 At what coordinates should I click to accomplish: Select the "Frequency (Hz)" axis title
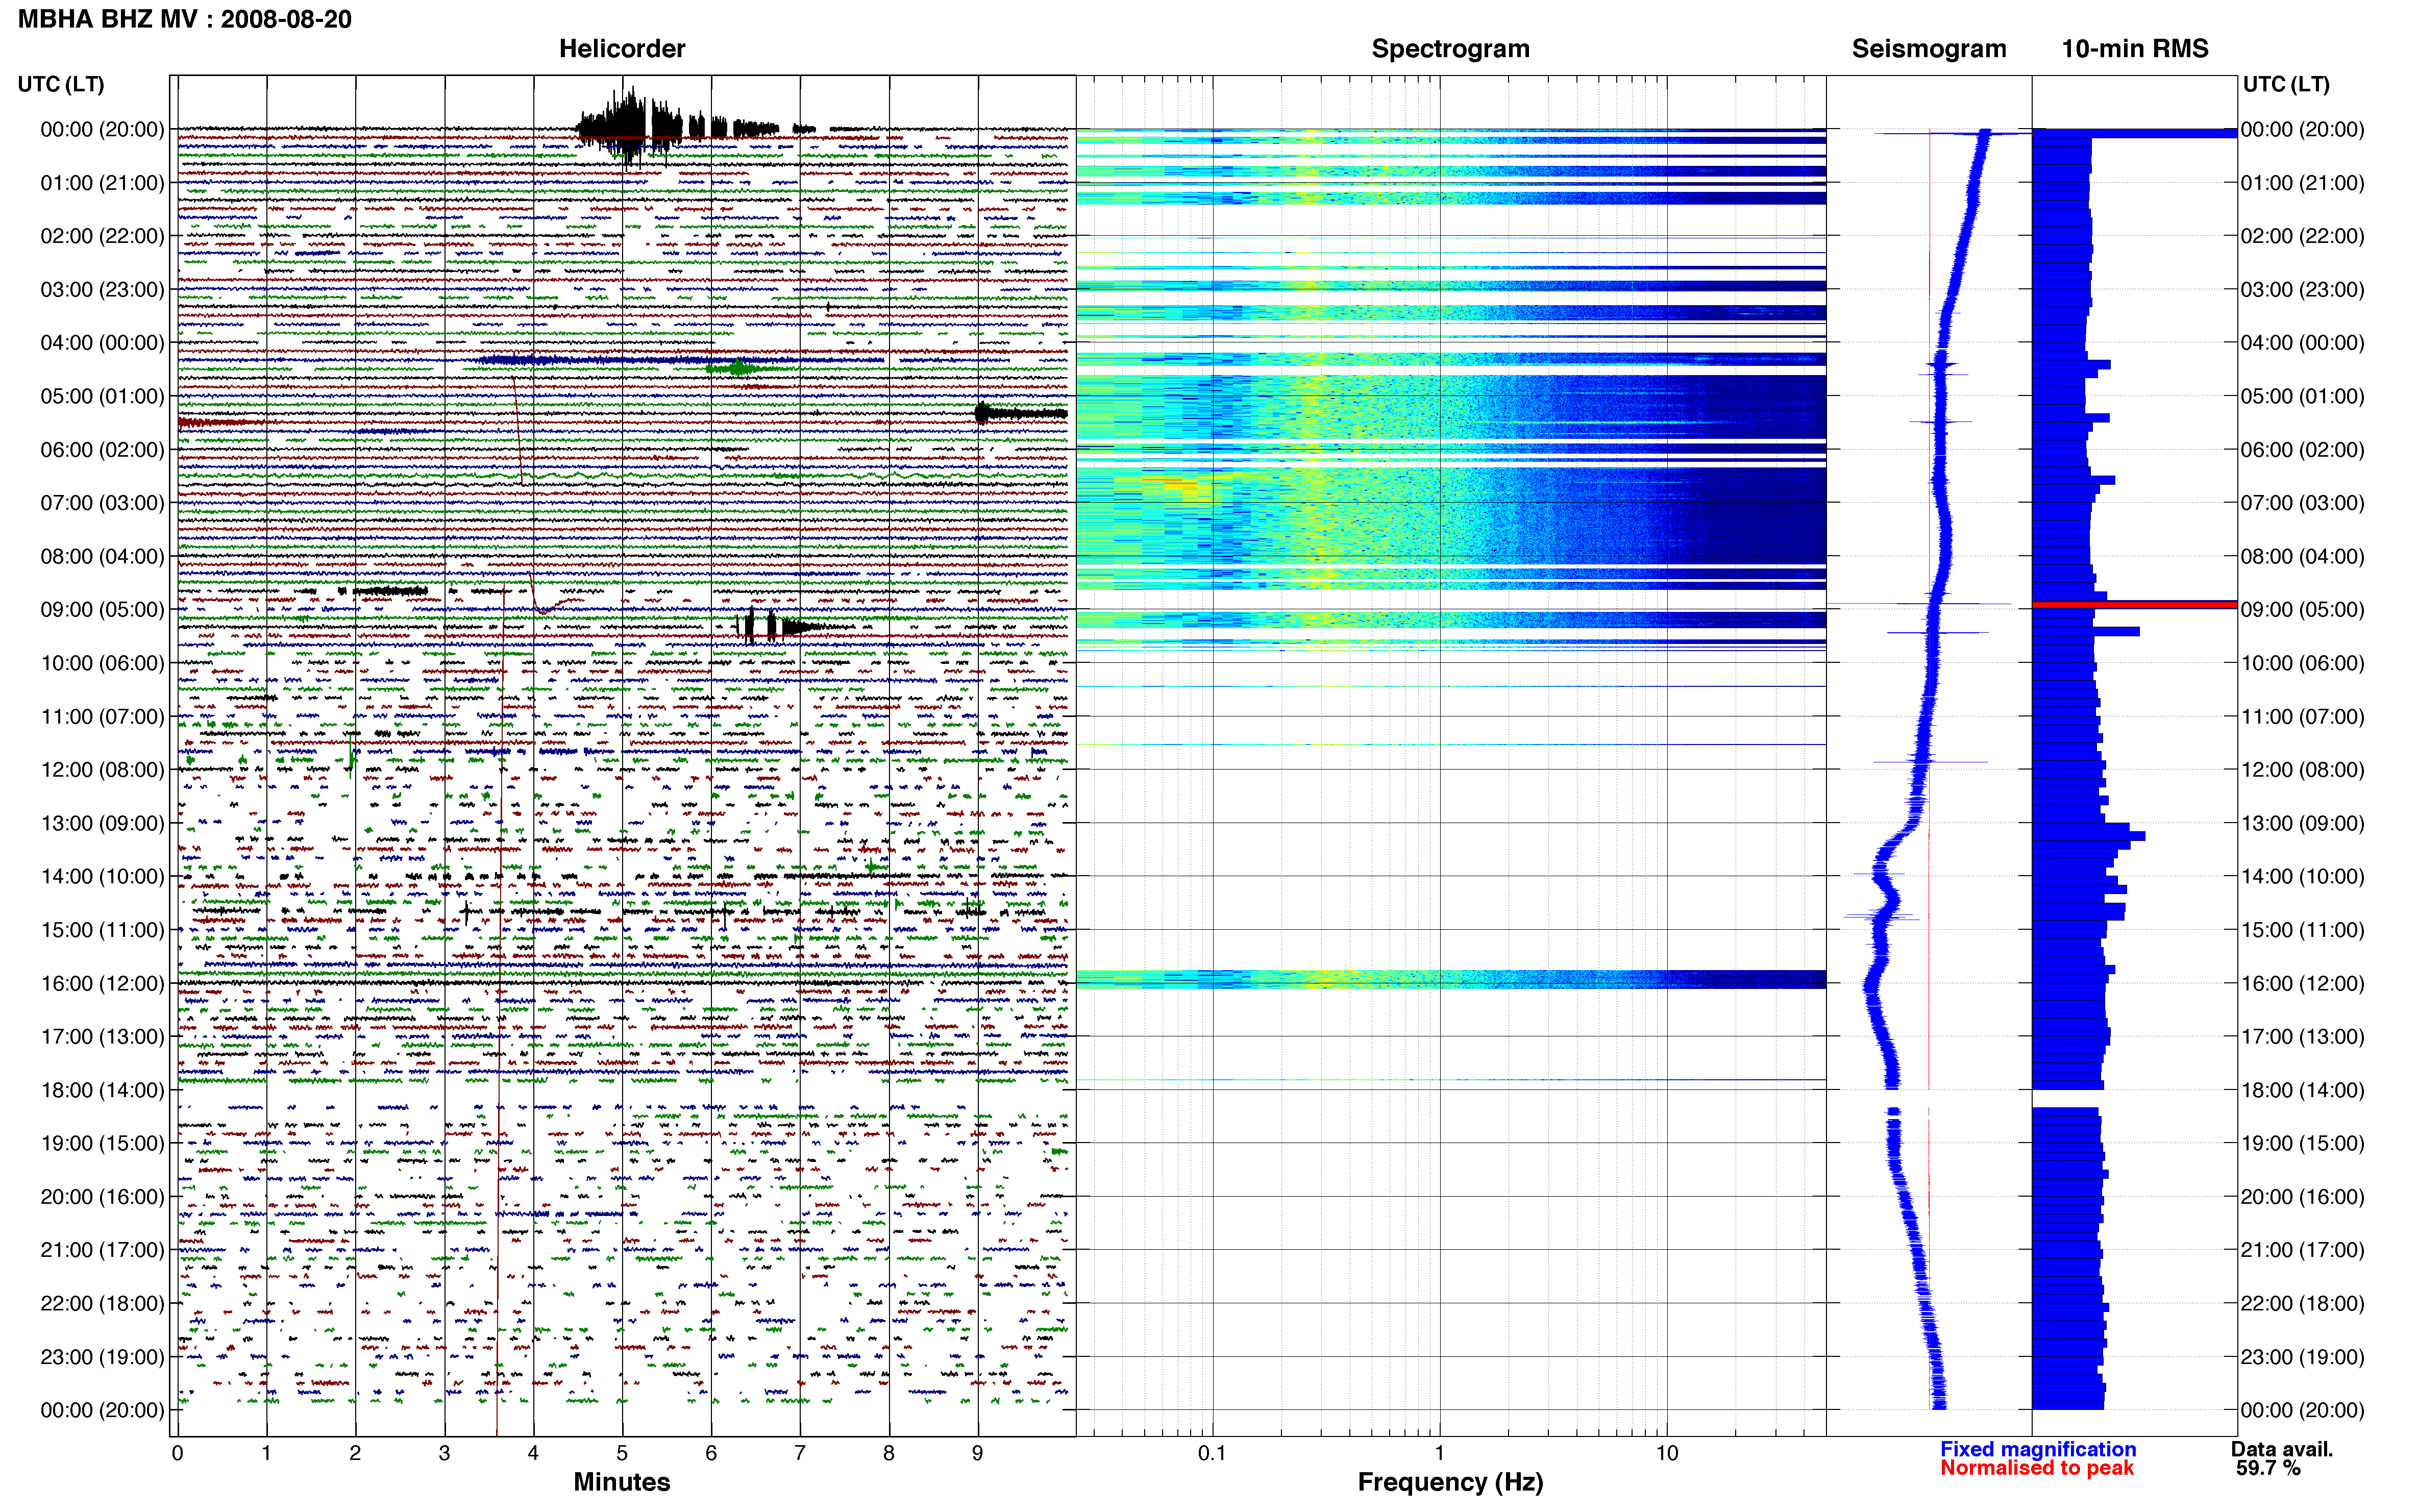point(1450,1482)
